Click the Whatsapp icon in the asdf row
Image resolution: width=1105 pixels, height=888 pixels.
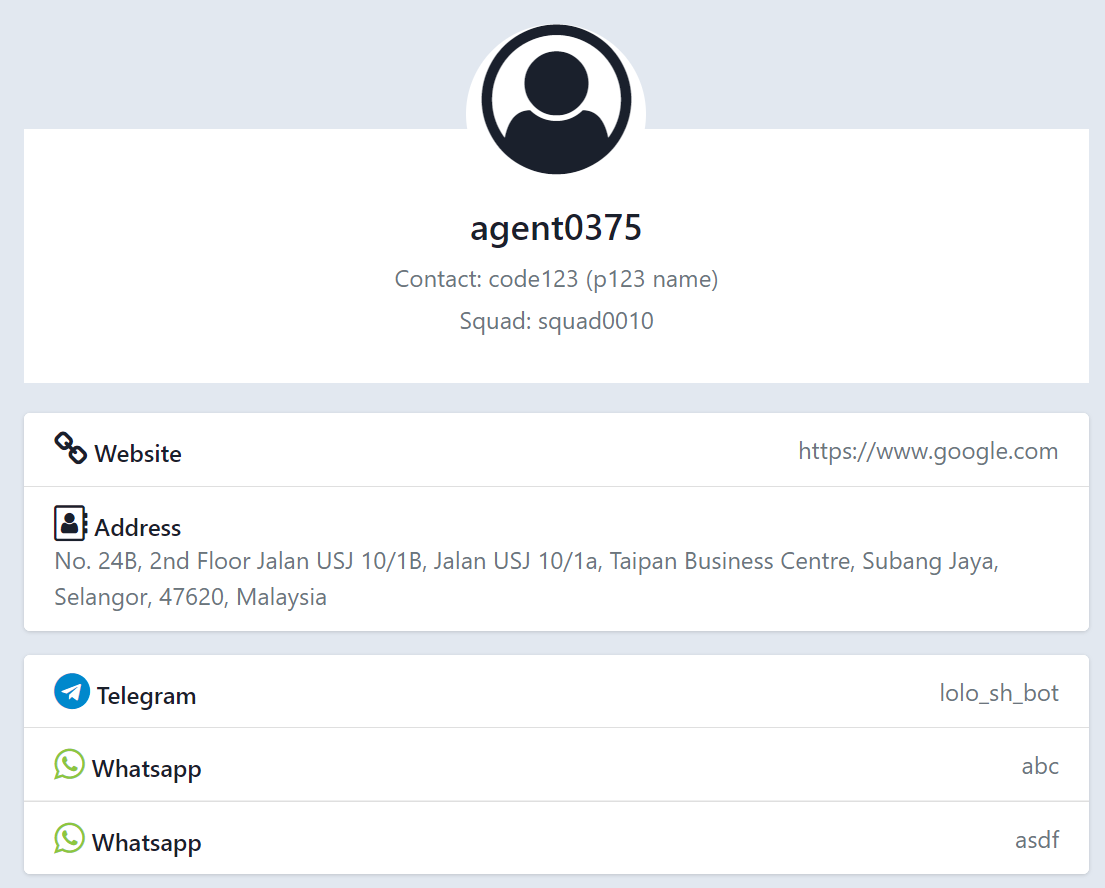click(69, 838)
